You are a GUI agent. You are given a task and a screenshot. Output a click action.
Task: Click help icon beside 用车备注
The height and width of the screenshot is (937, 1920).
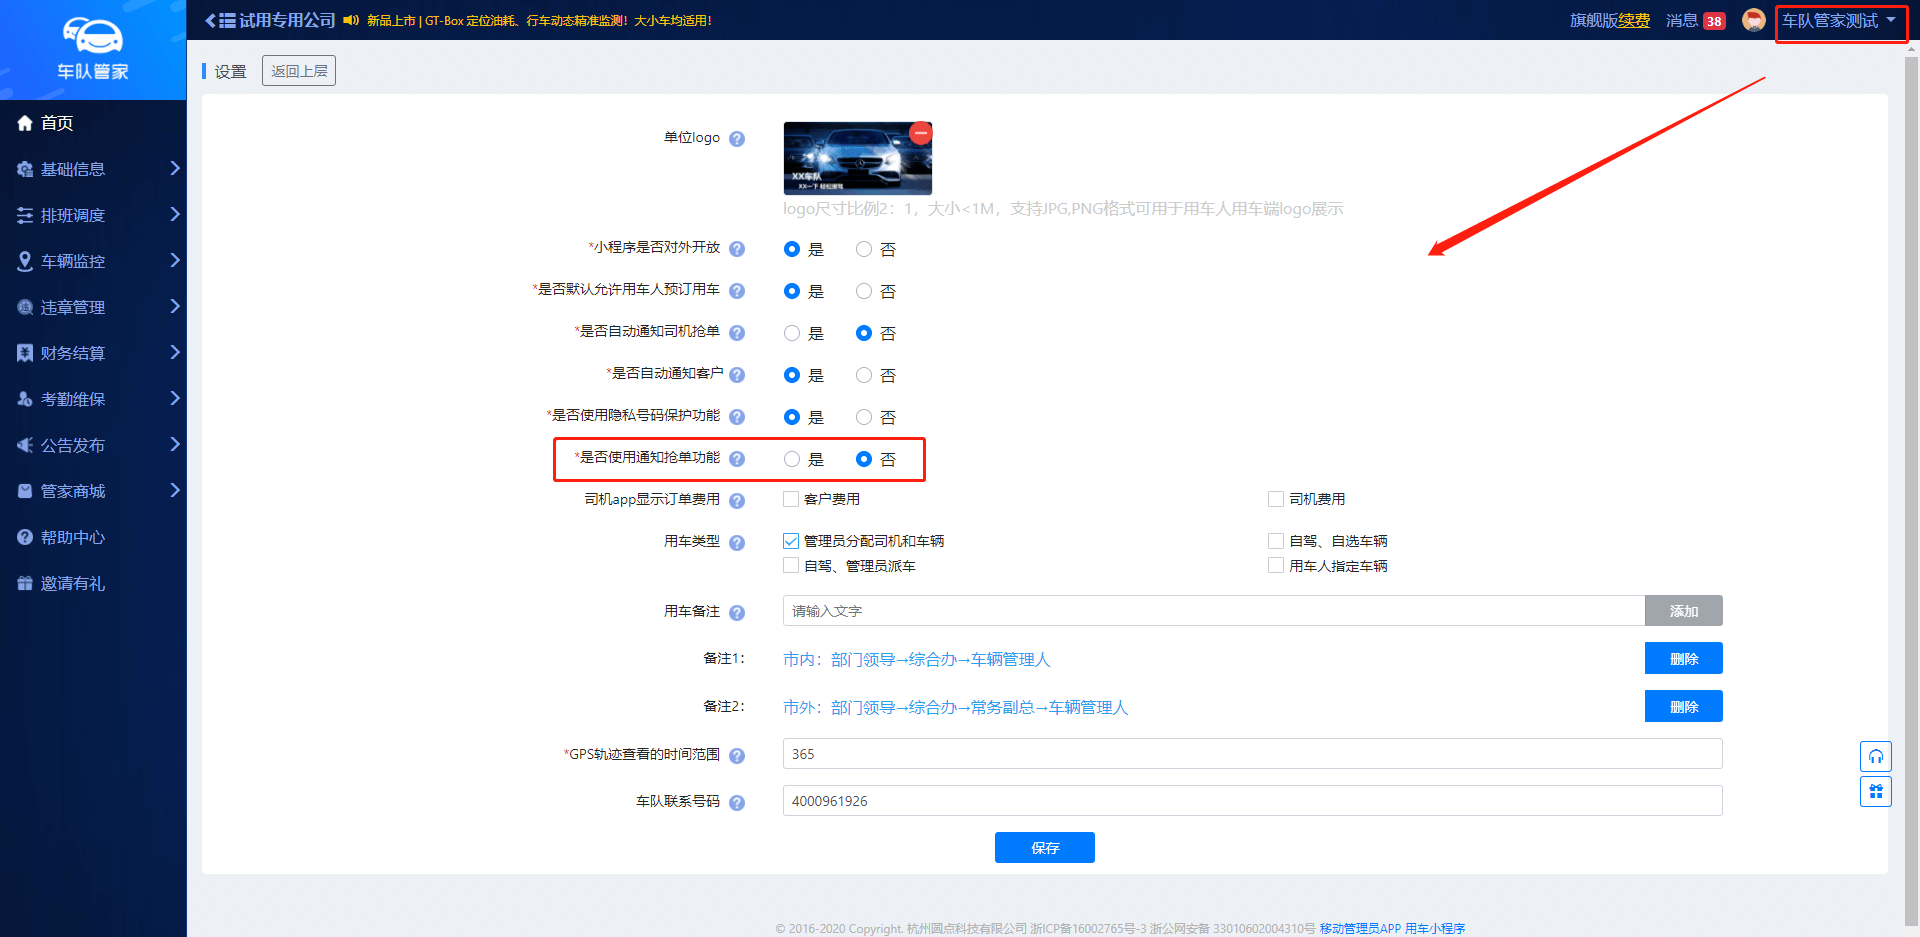coord(737,613)
